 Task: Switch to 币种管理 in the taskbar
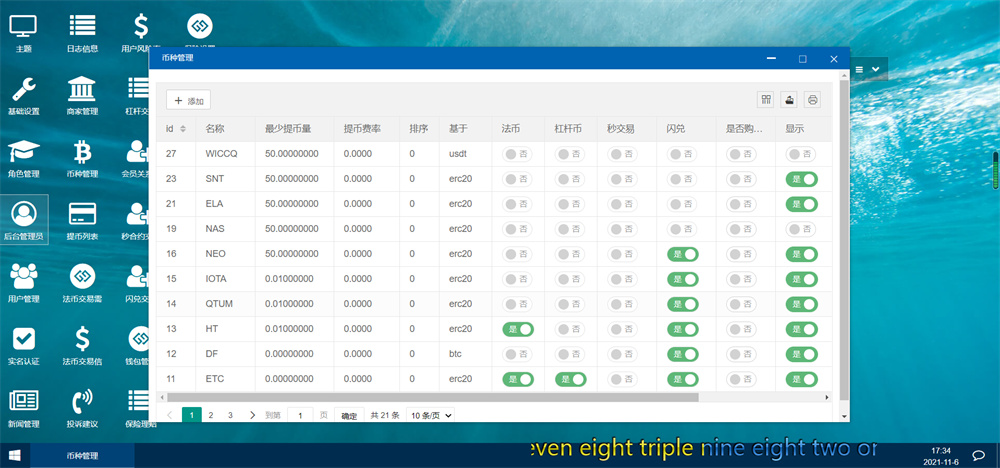(82, 456)
